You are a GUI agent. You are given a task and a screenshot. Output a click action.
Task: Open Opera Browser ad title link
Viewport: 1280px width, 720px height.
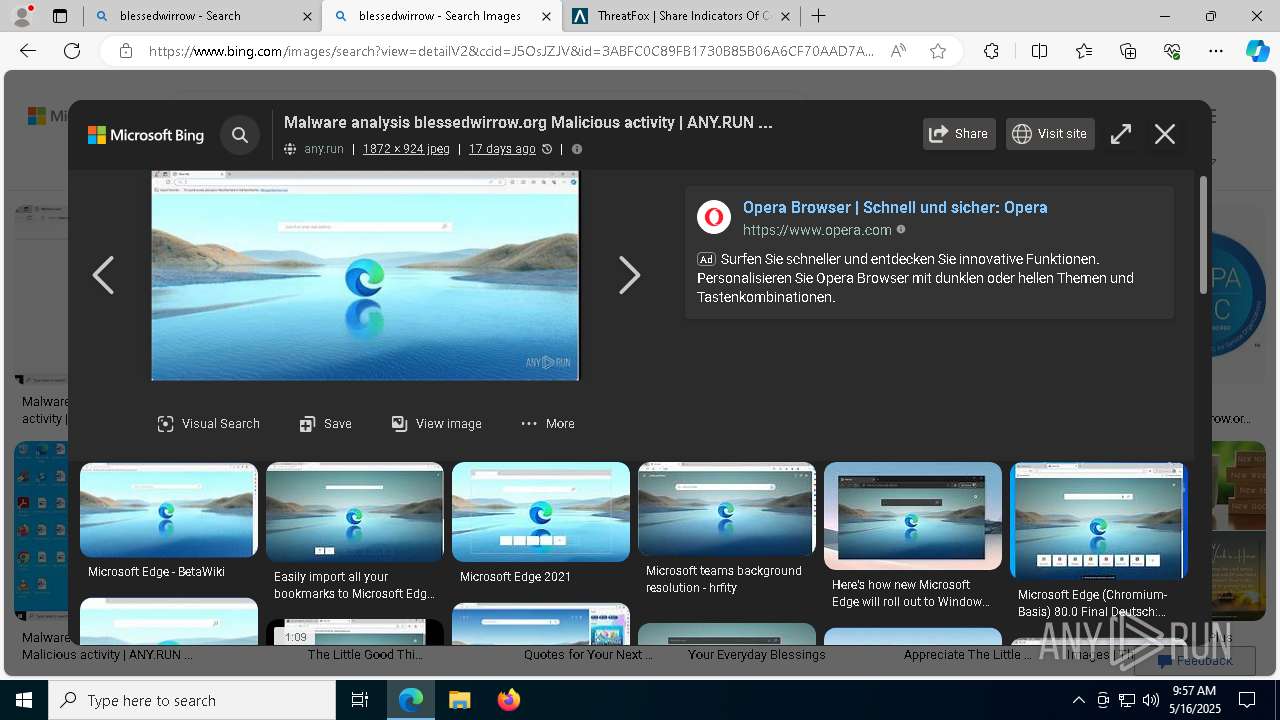click(895, 207)
